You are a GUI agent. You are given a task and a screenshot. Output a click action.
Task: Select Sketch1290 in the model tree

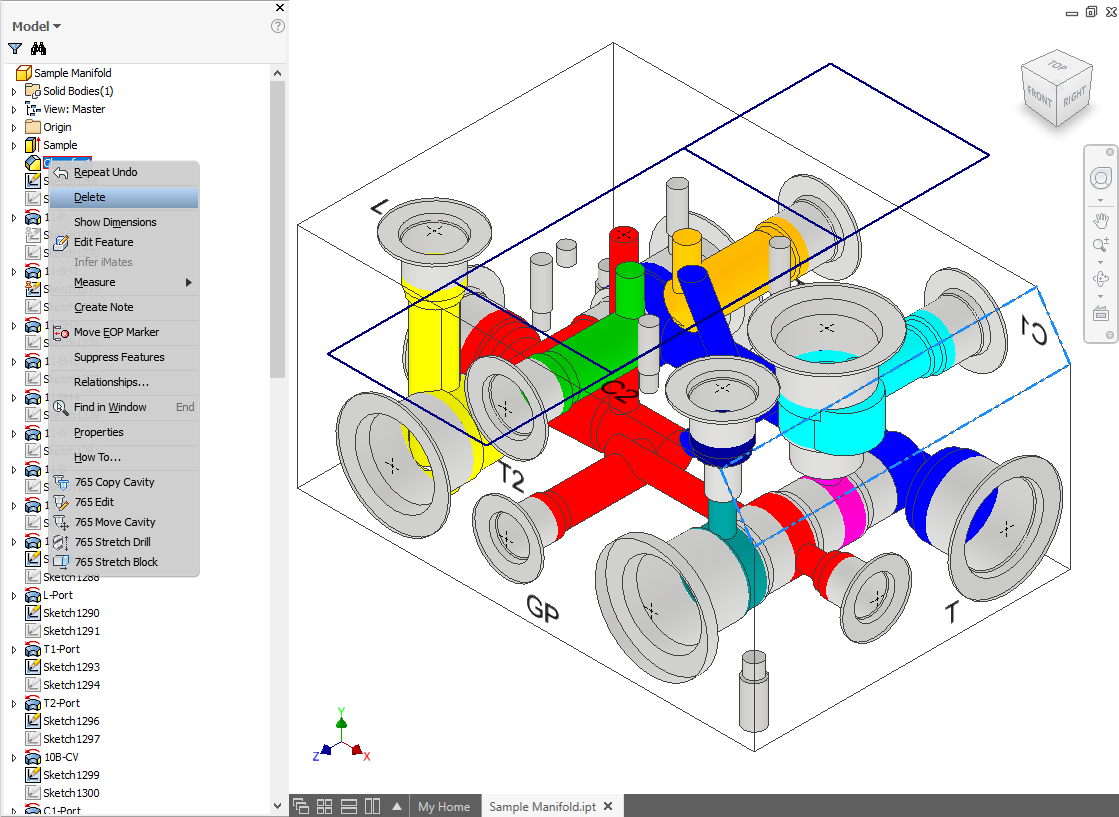pyautogui.click(x=71, y=613)
